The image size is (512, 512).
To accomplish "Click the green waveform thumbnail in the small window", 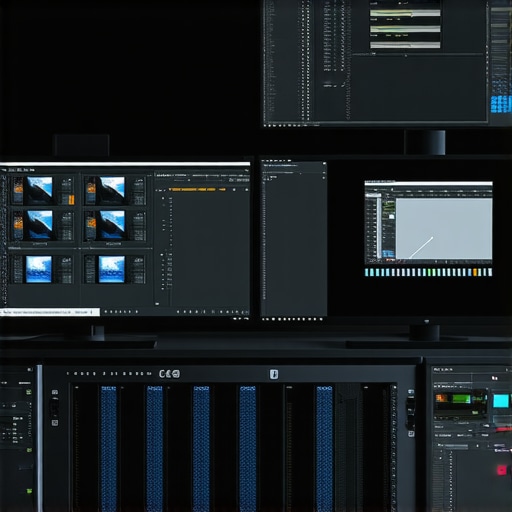I will tap(388, 206).
